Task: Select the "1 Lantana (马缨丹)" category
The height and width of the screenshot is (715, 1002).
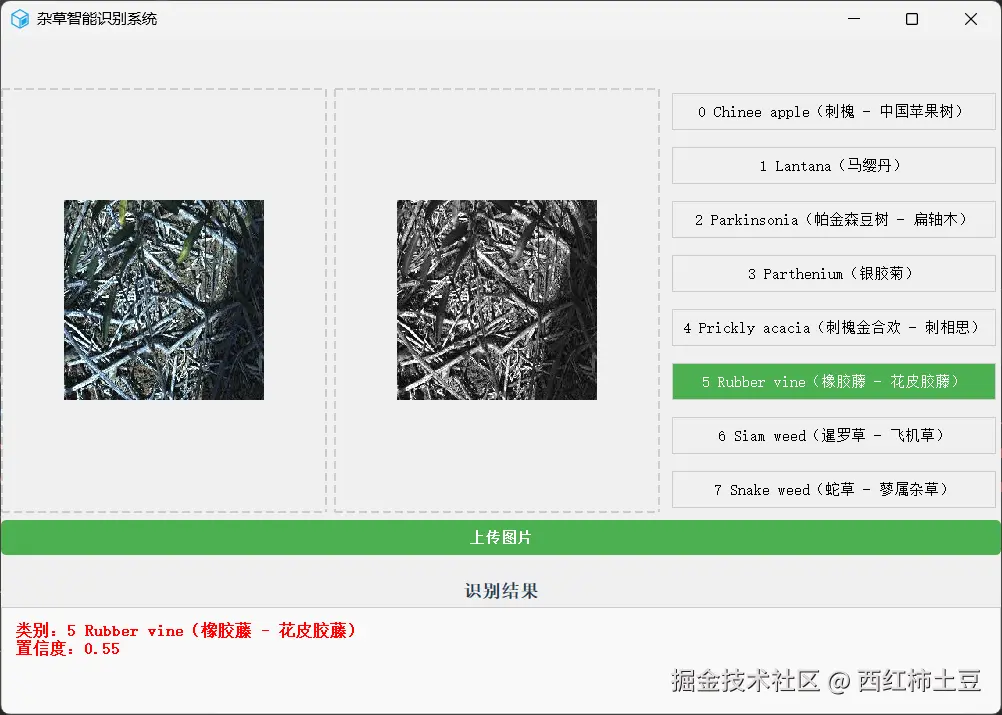Action: click(833, 165)
